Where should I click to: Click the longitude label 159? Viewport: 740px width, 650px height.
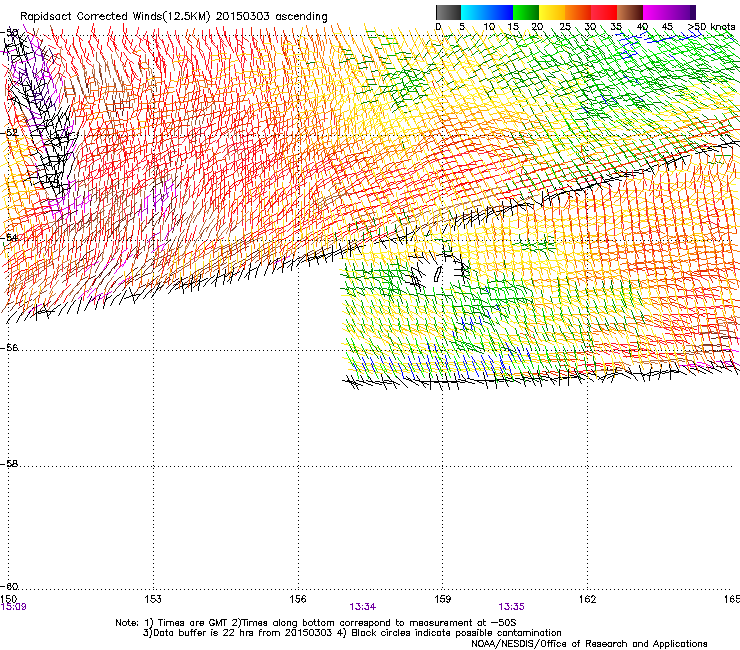[442, 599]
